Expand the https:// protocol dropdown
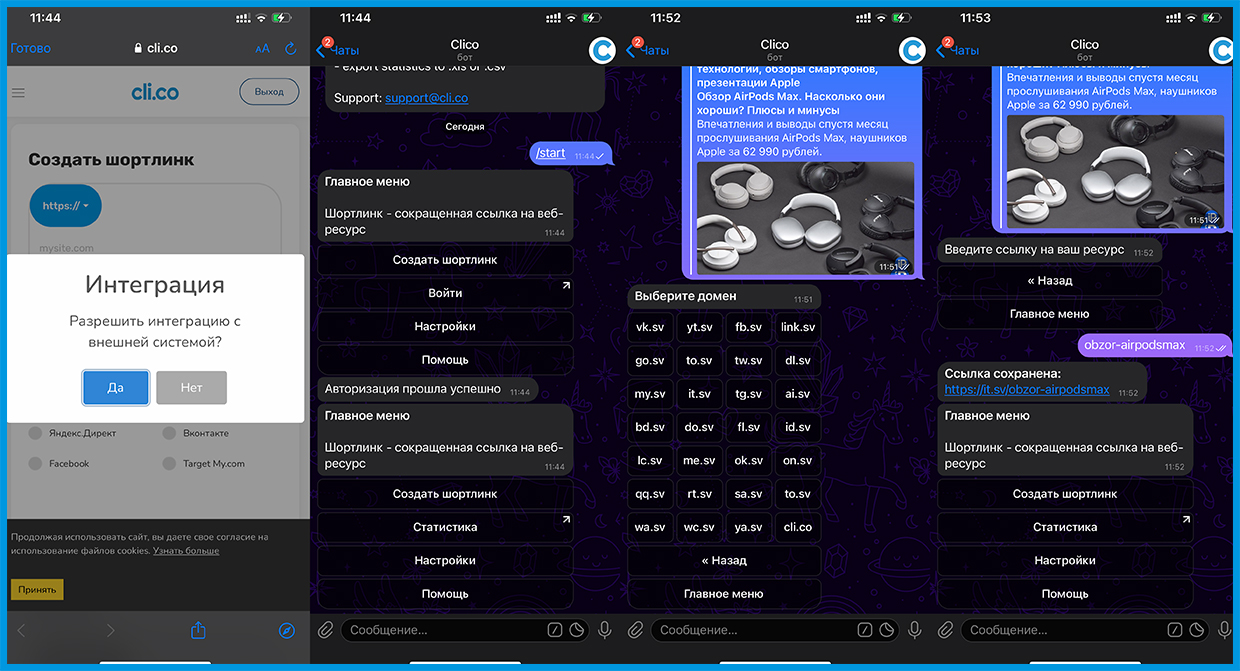 (x=66, y=206)
